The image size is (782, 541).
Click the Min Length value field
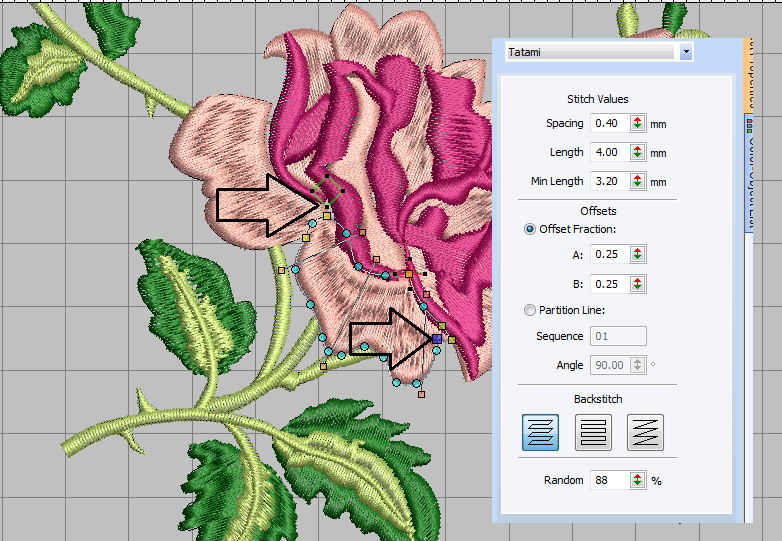tap(610, 181)
